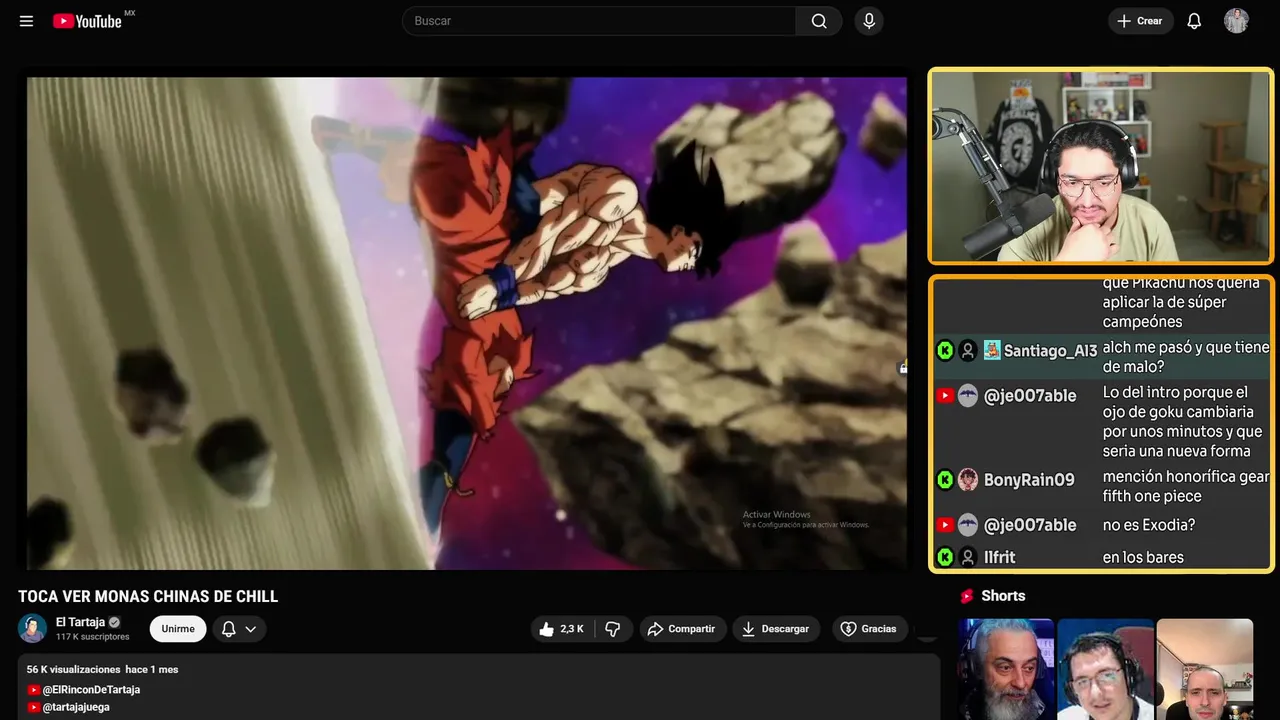Open first Shorts thumbnail with bearded man

[x=1006, y=669]
